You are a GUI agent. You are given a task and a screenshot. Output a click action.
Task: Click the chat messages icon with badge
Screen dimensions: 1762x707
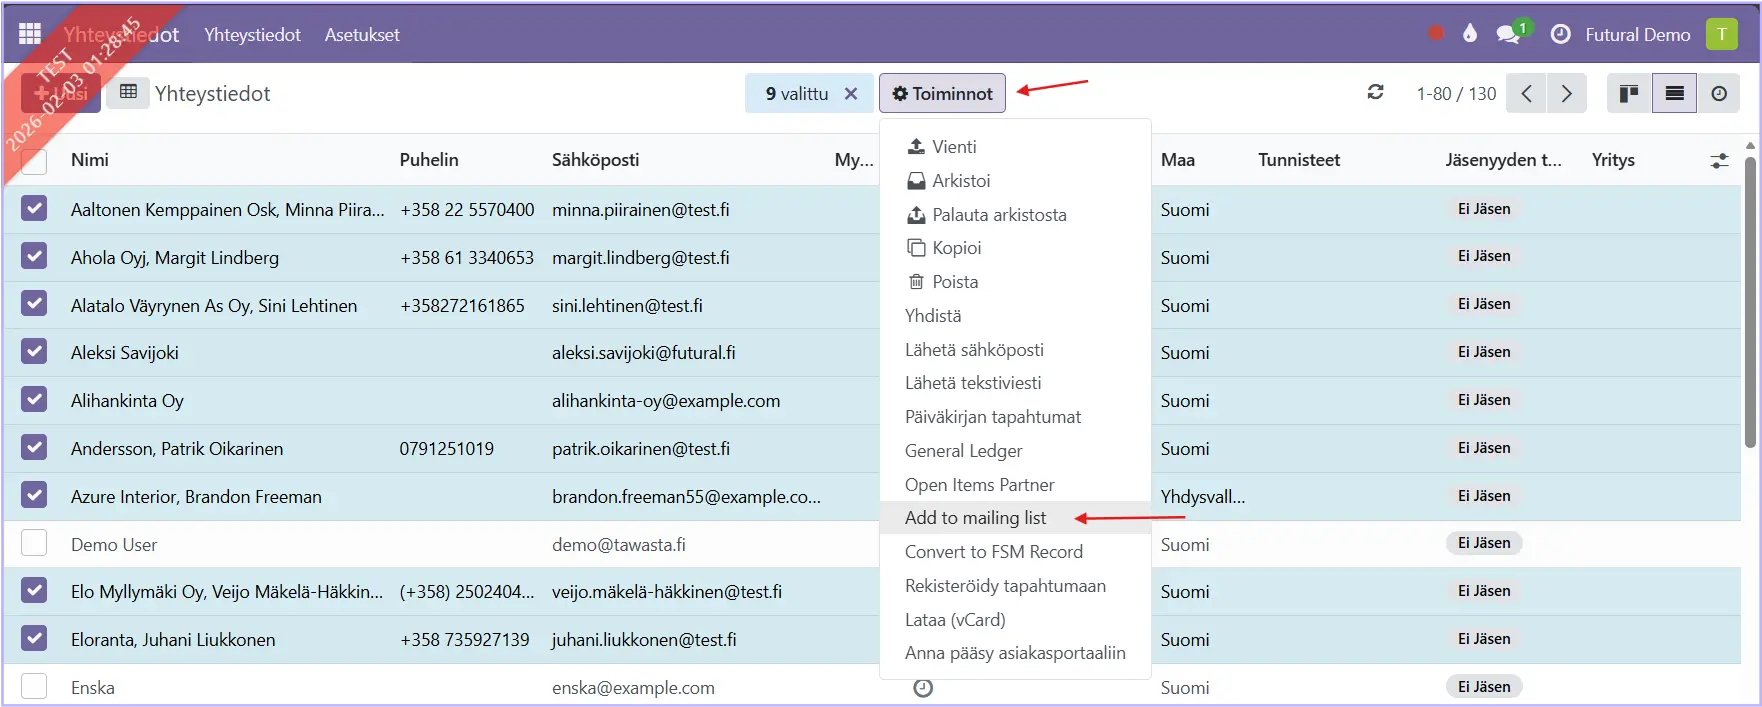1508,34
